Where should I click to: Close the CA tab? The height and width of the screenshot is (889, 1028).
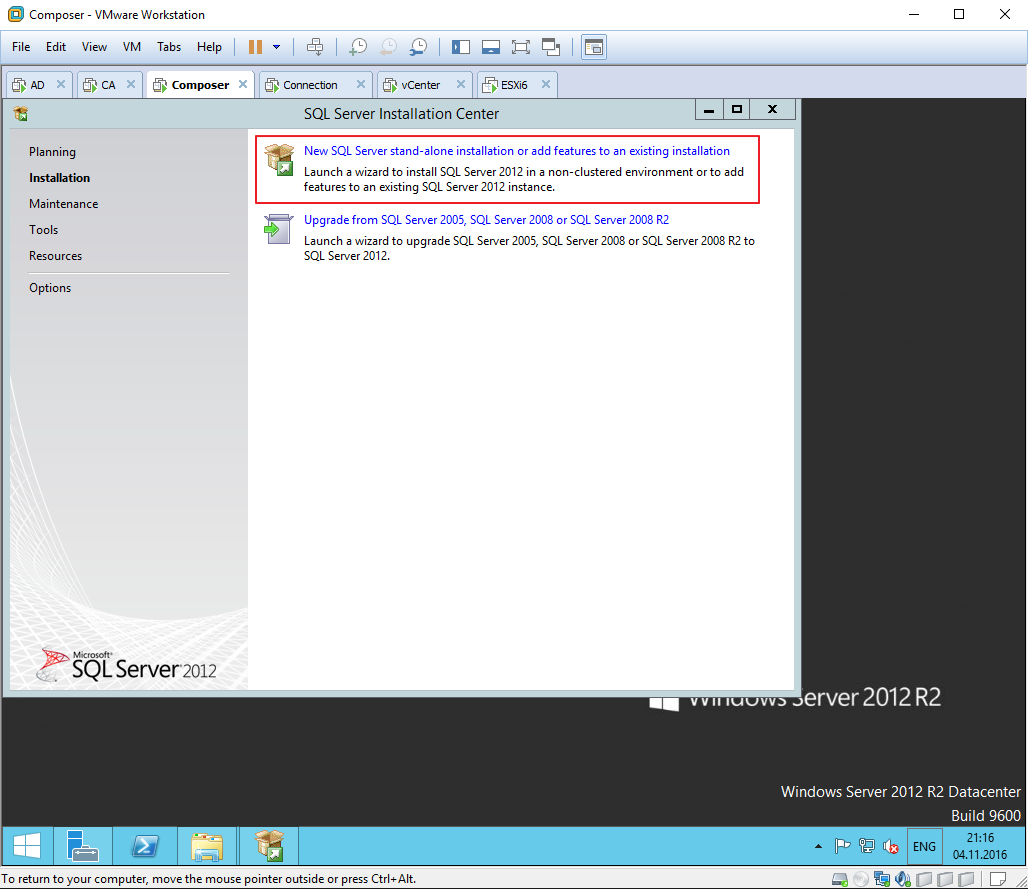131,84
